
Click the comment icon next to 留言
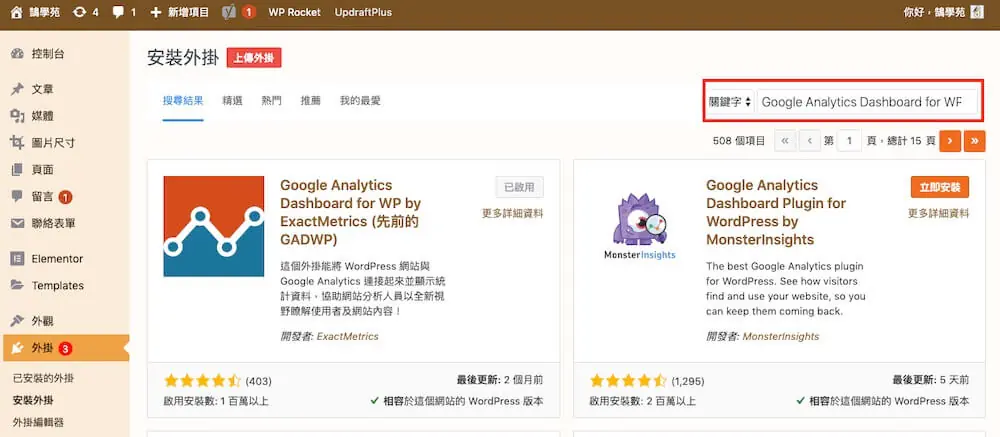[17, 196]
